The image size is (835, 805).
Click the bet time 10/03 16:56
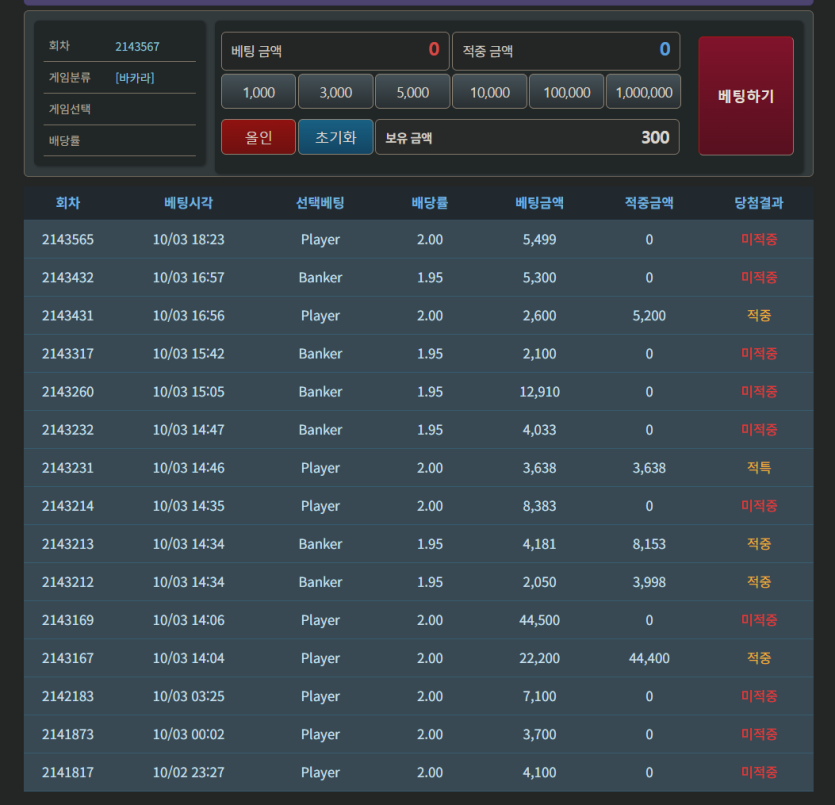click(x=189, y=316)
